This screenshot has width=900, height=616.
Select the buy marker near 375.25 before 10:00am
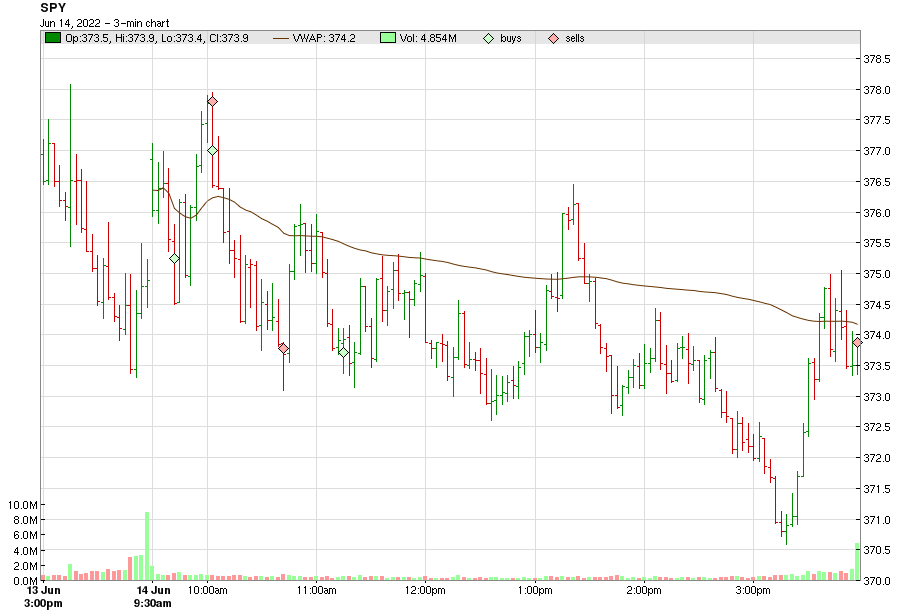pos(174,258)
